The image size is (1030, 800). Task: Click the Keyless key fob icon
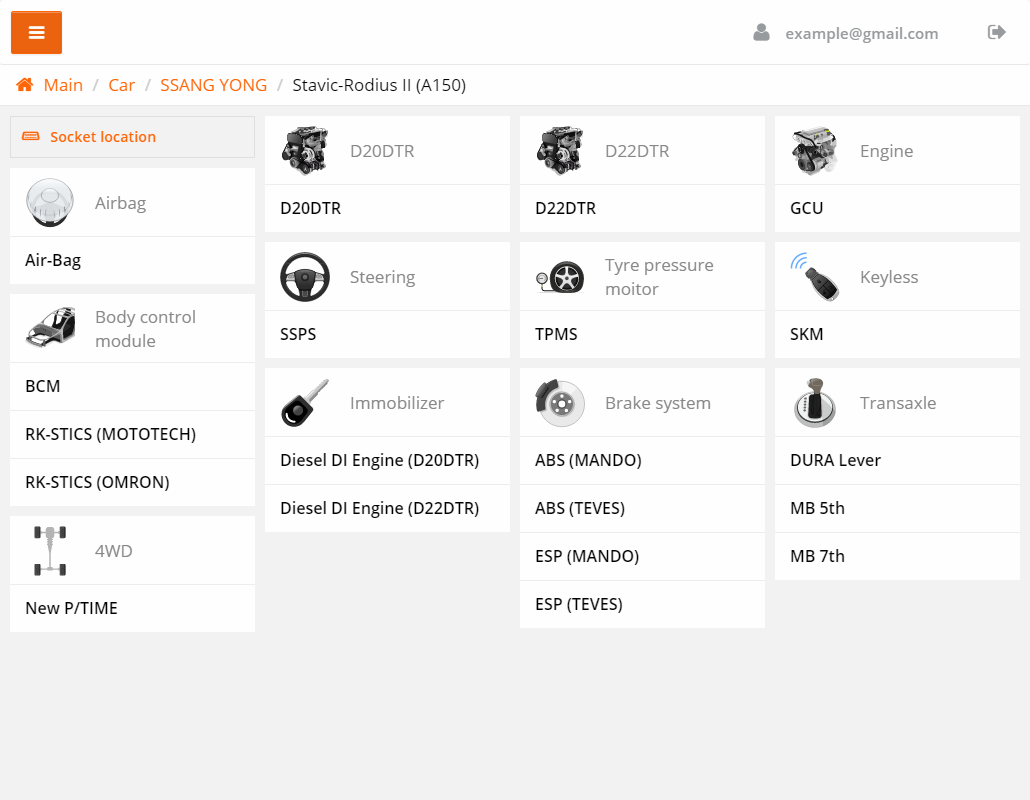point(814,277)
